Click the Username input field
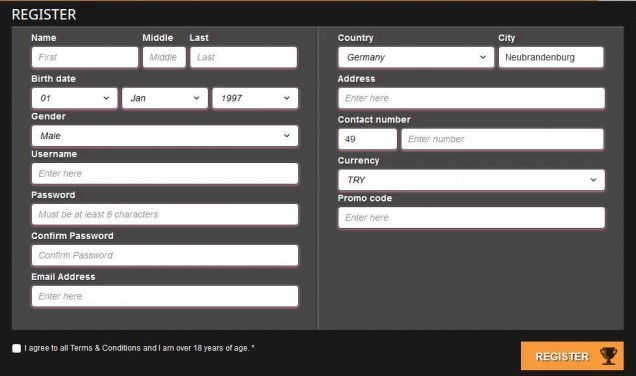636x376 pixels. pos(165,174)
